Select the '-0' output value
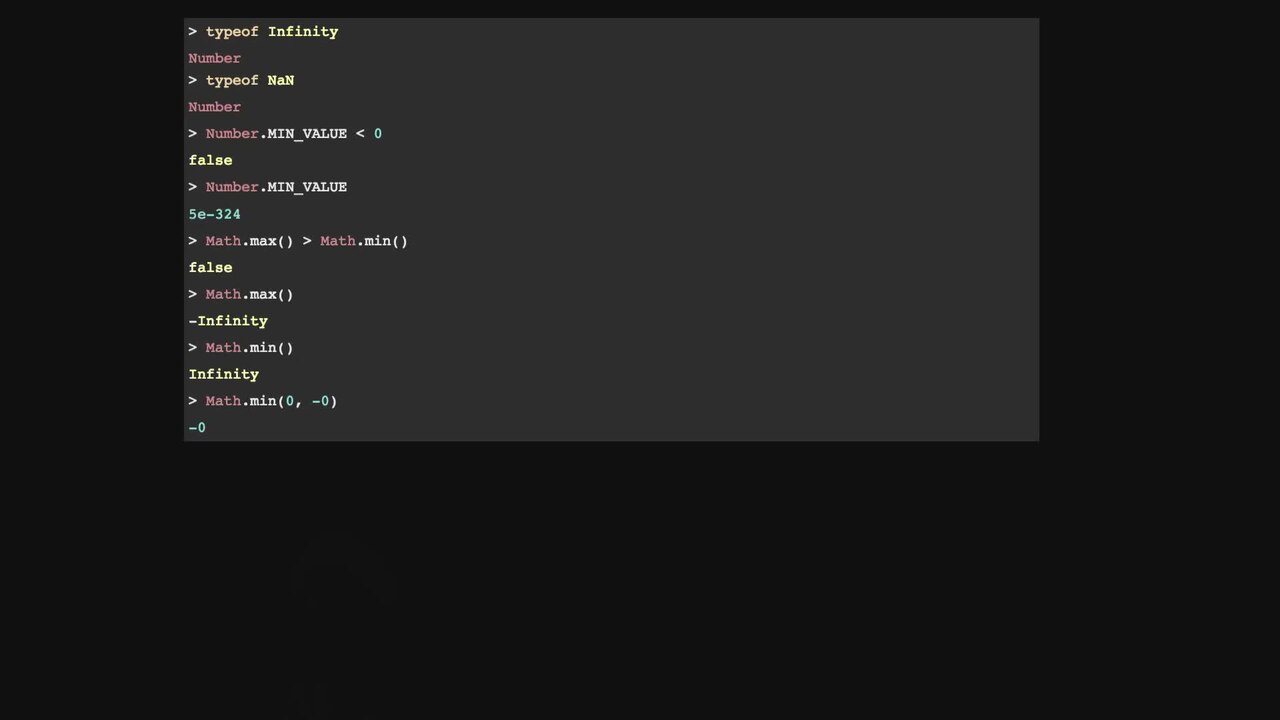Viewport: 1280px width, 720px height. coord(197,428)
